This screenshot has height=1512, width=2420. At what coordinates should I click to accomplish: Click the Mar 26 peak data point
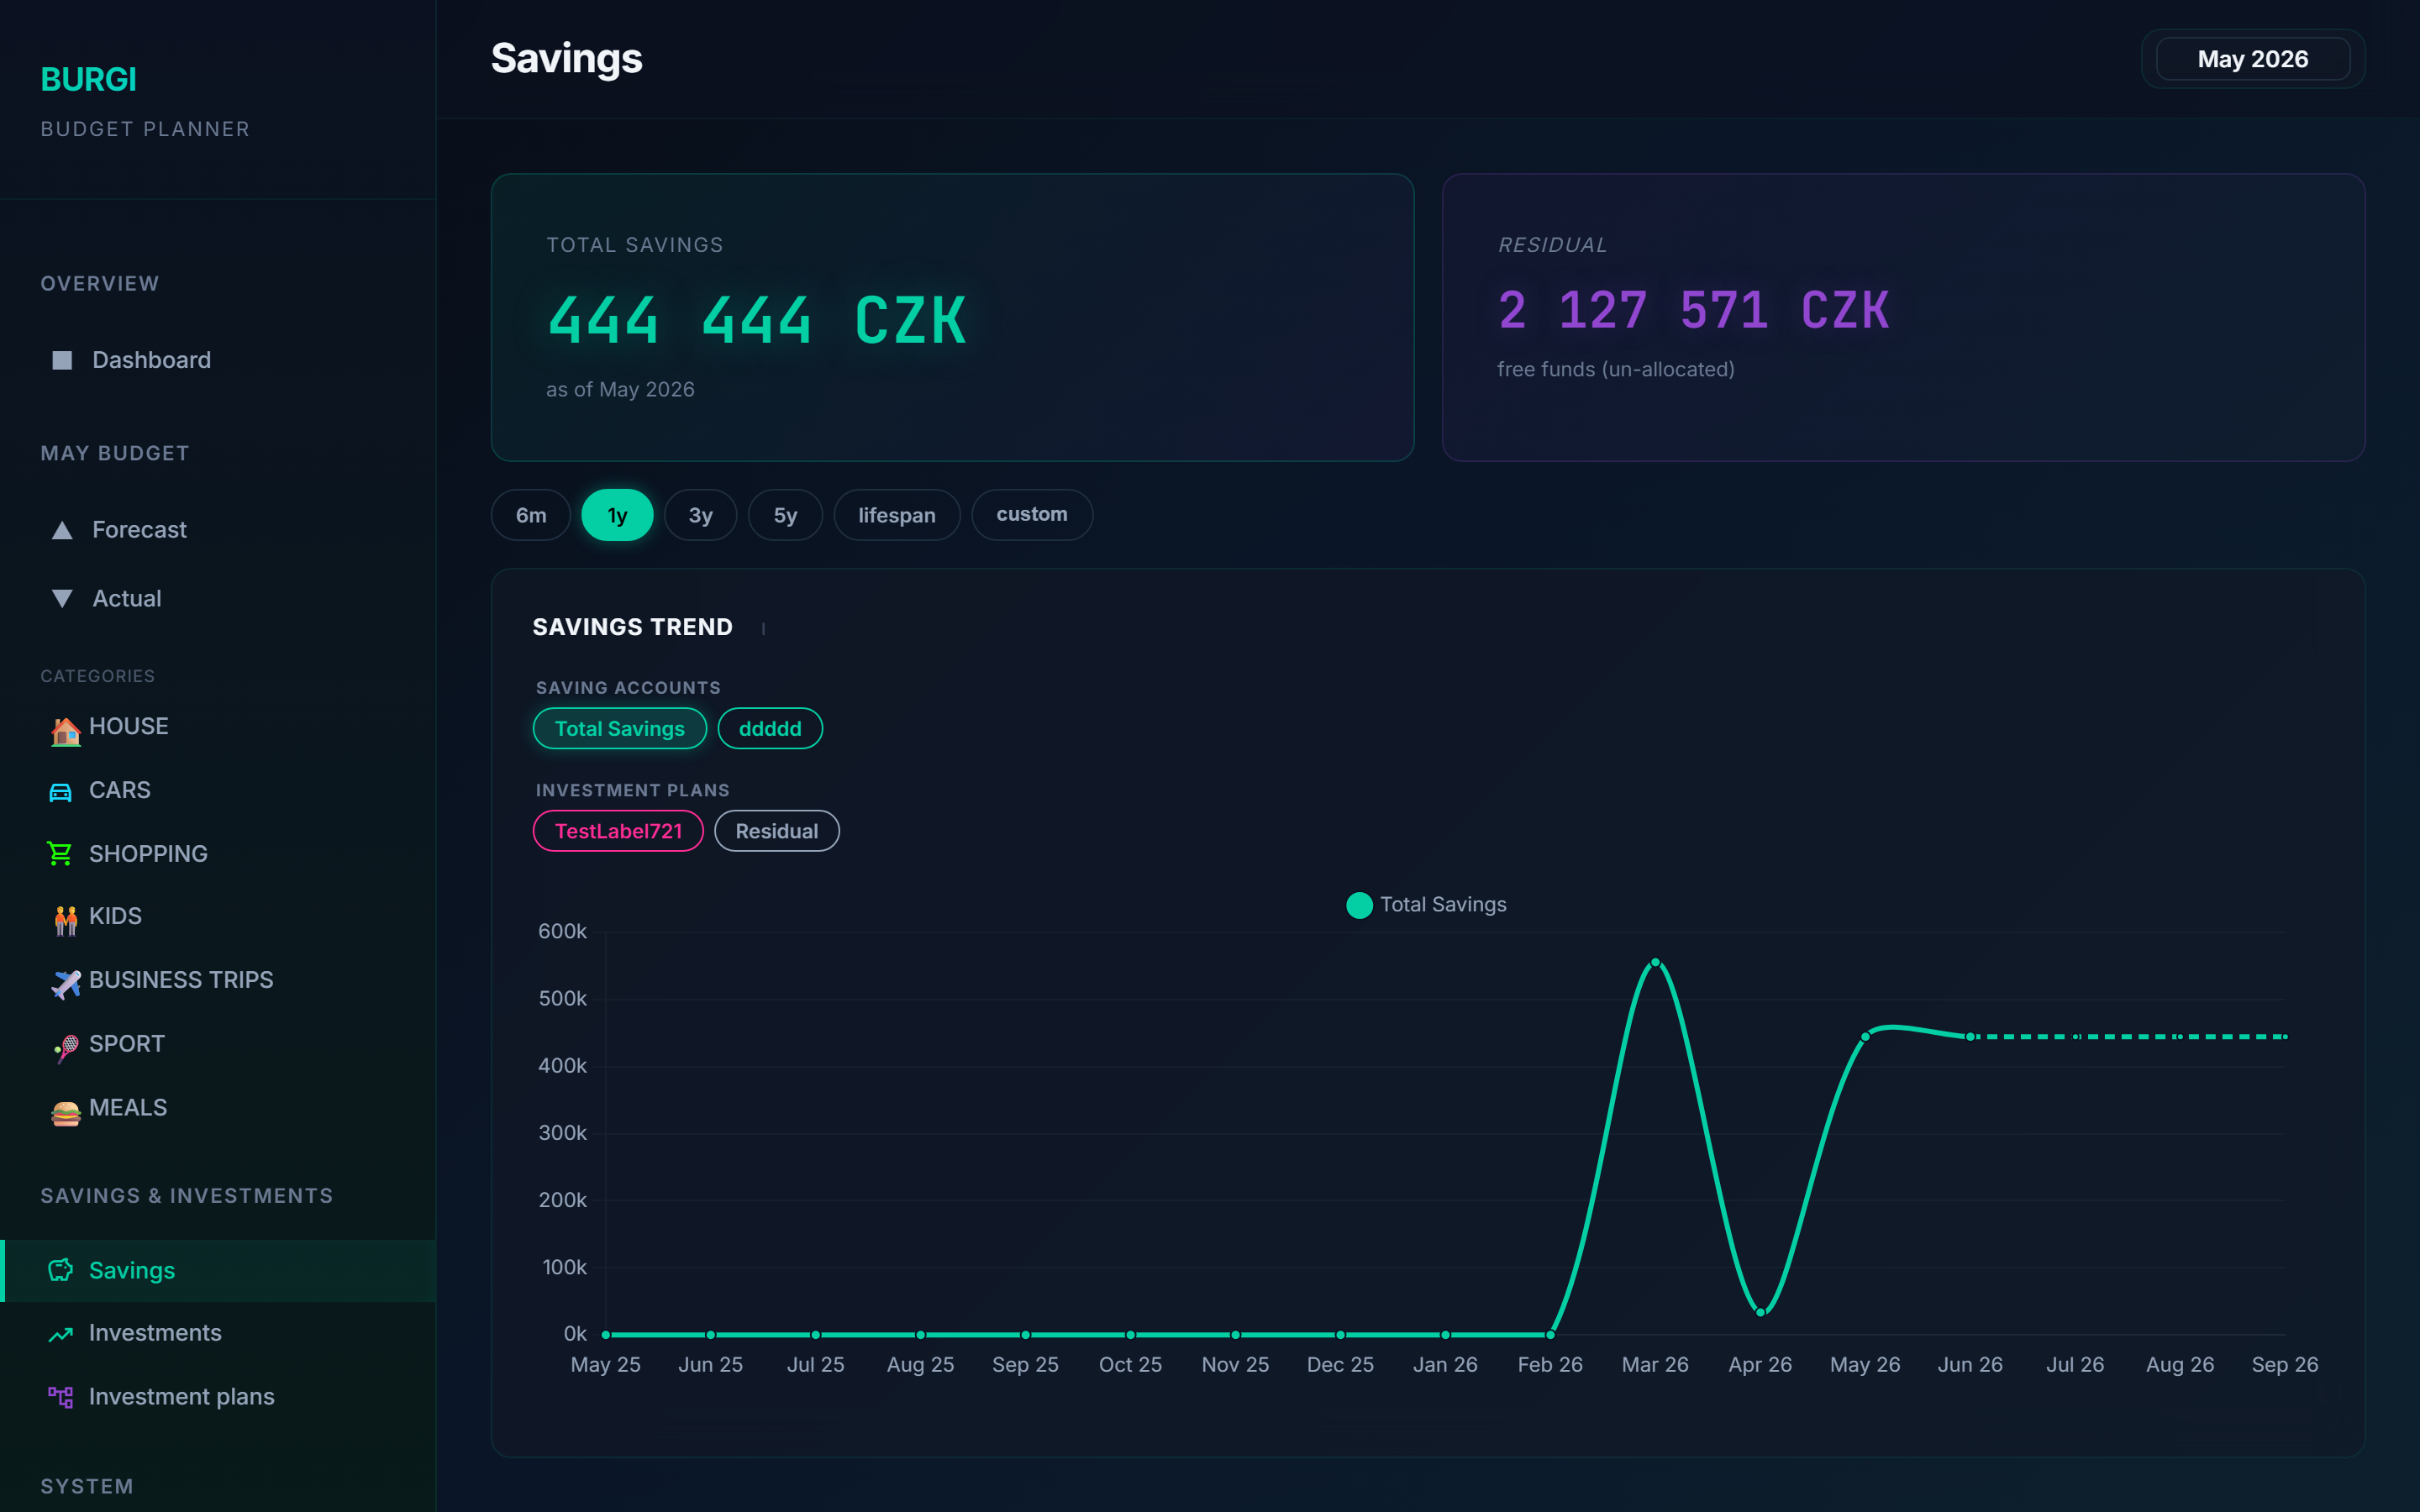pyautogui.click(x=1655, y=963)
